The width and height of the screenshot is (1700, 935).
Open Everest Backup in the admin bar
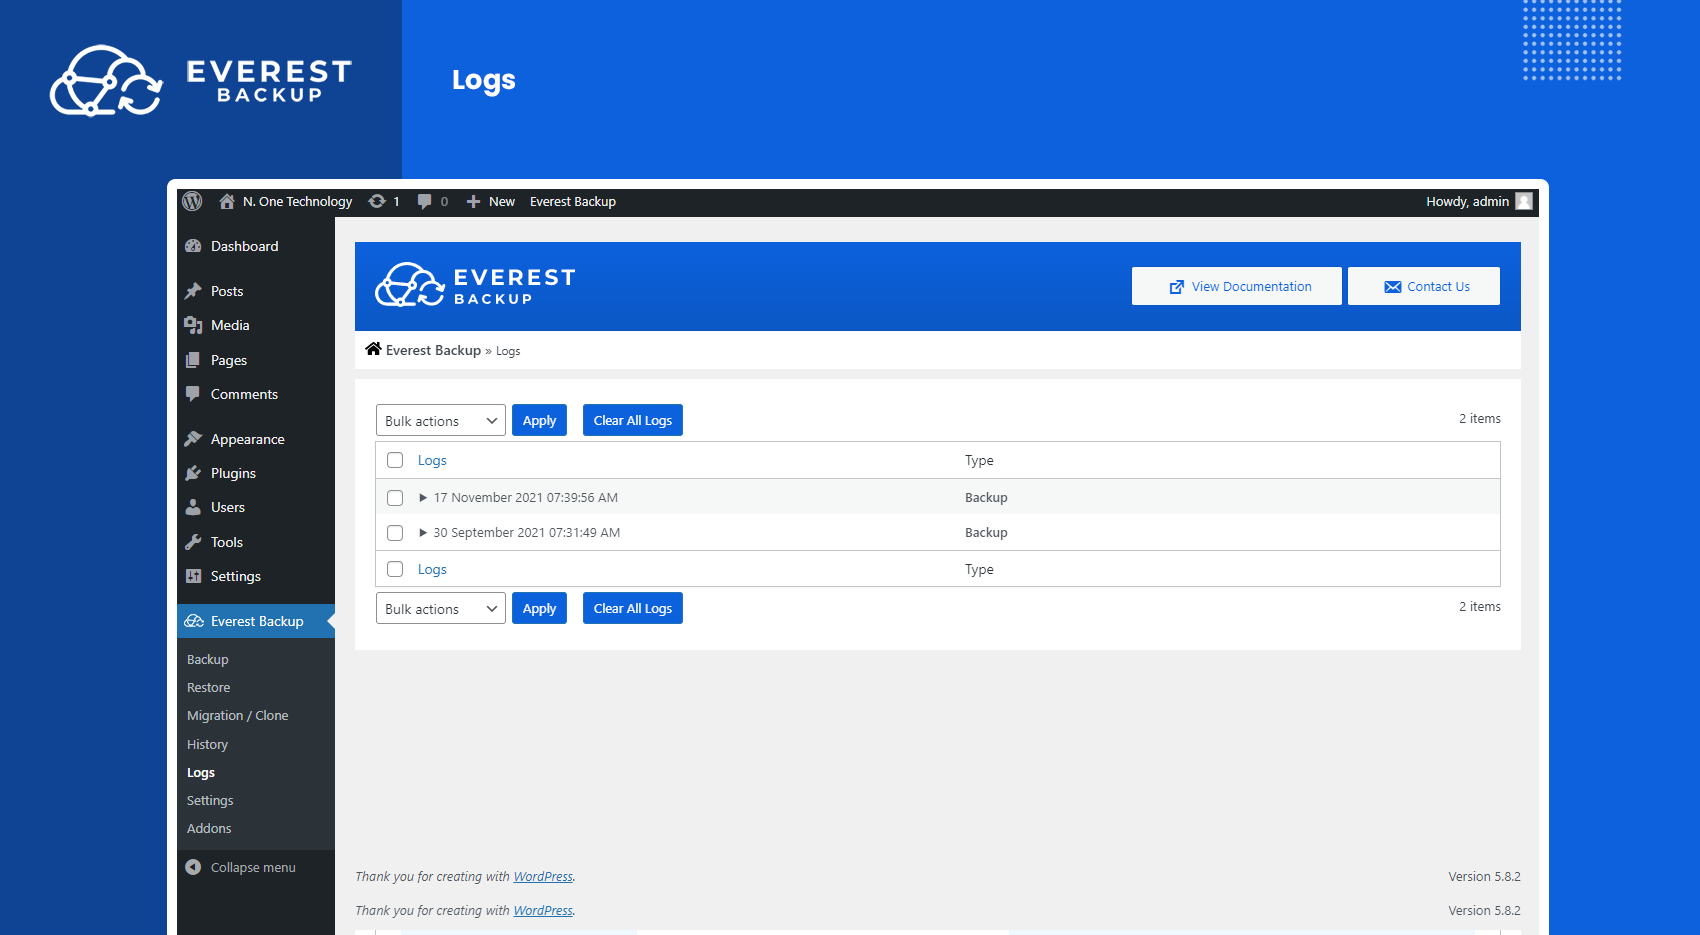573,201
